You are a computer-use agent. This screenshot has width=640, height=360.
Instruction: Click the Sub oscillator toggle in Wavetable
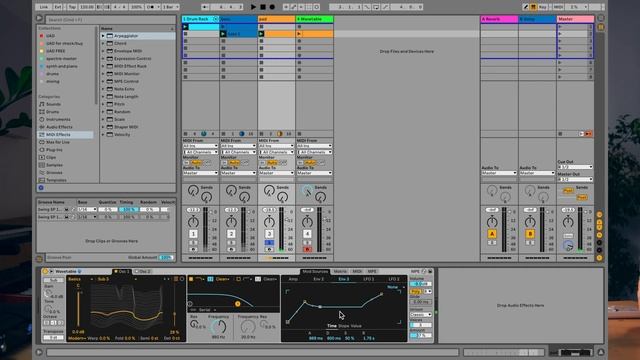(53, 280)
